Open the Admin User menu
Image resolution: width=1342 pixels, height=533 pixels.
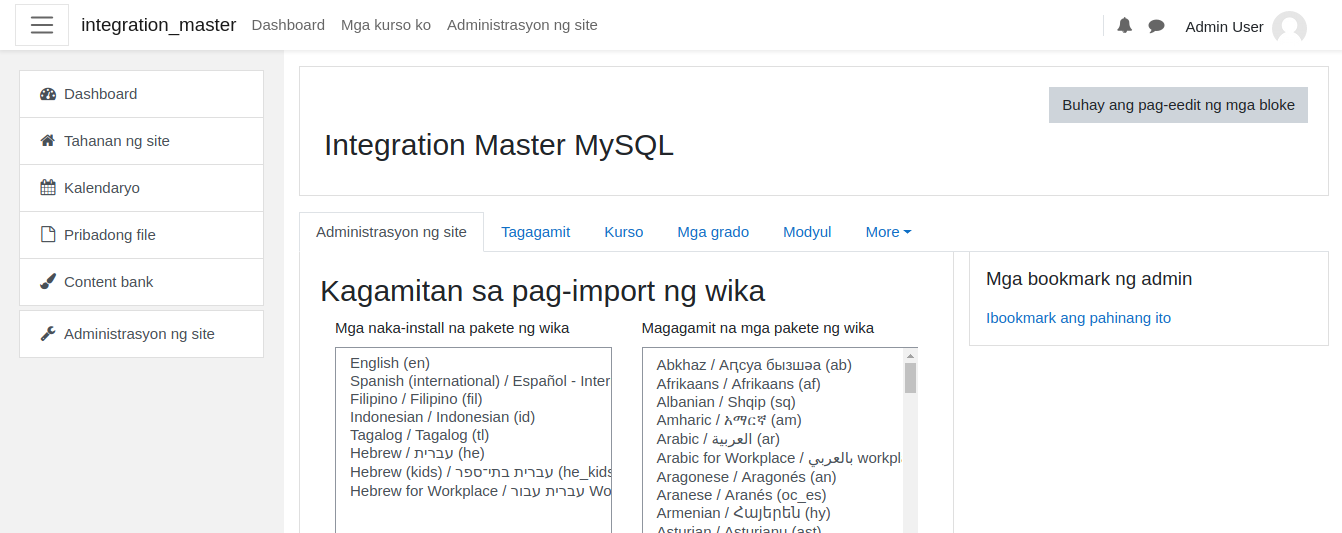pos(1245,27)
